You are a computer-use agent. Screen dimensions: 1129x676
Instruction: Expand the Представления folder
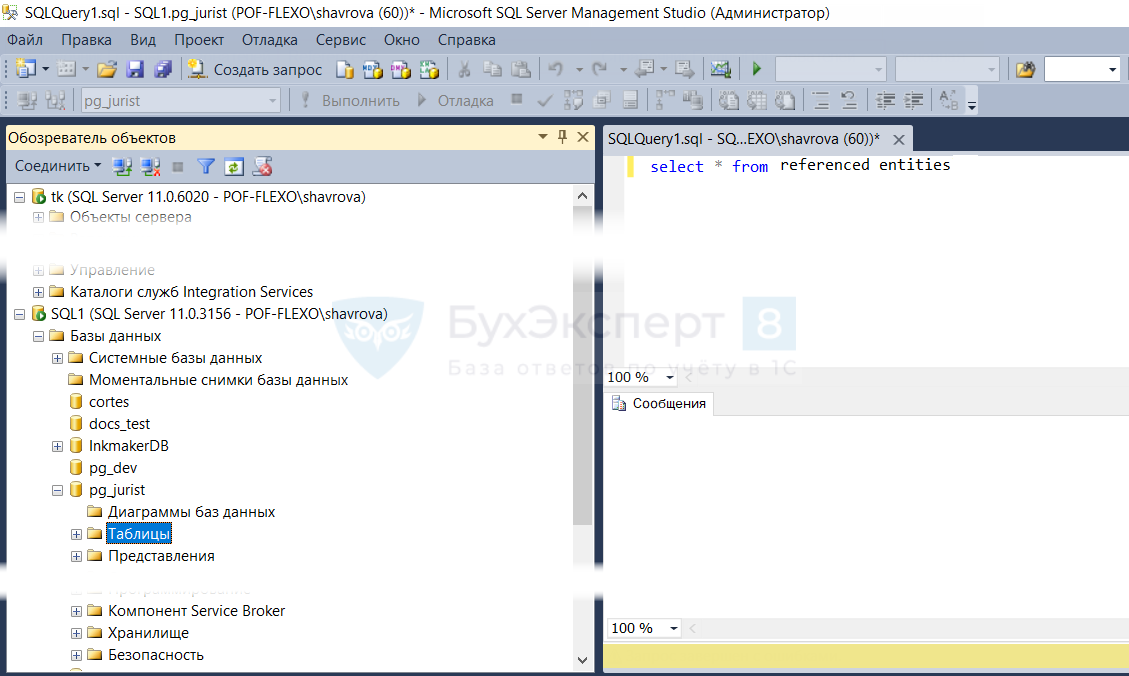pos(76,556)
